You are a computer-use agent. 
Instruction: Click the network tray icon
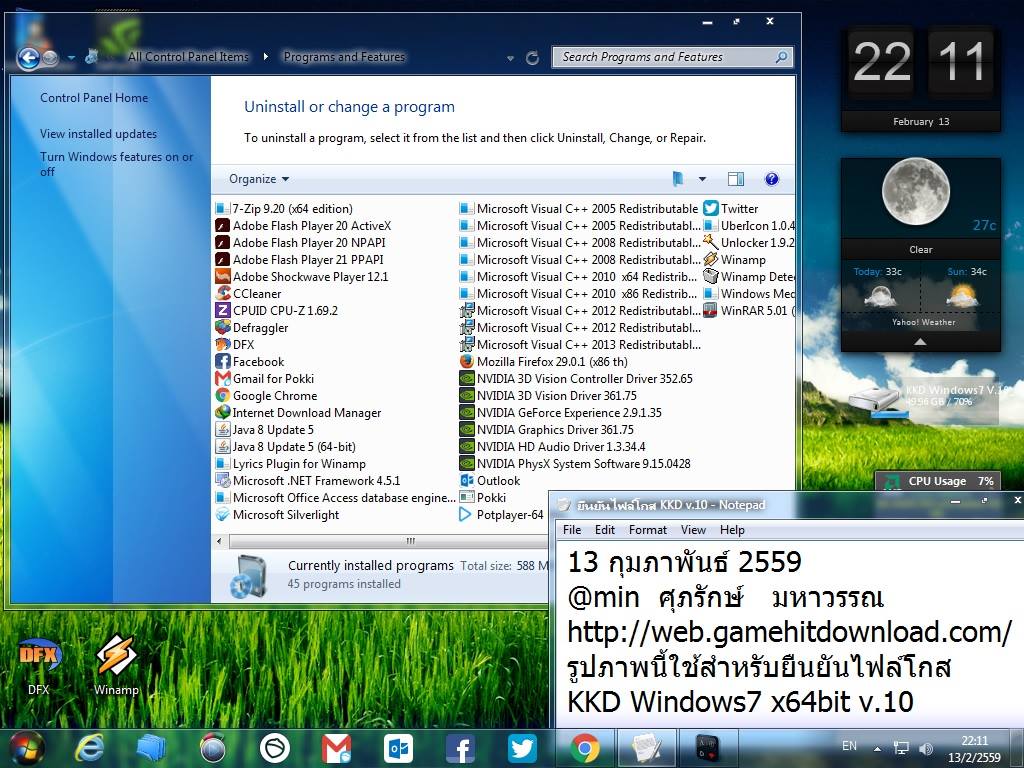pos(901,748)
